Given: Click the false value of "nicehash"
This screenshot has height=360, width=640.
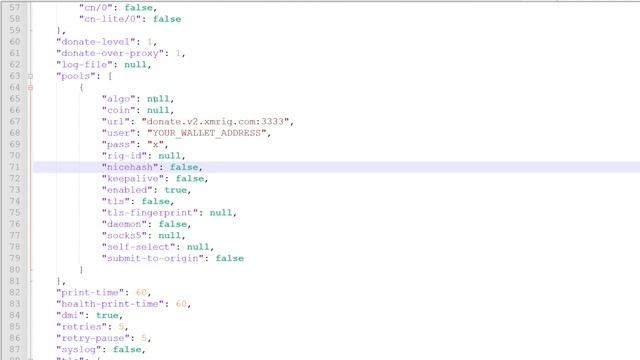Looking at the screenshot, I should click(184, 167).
